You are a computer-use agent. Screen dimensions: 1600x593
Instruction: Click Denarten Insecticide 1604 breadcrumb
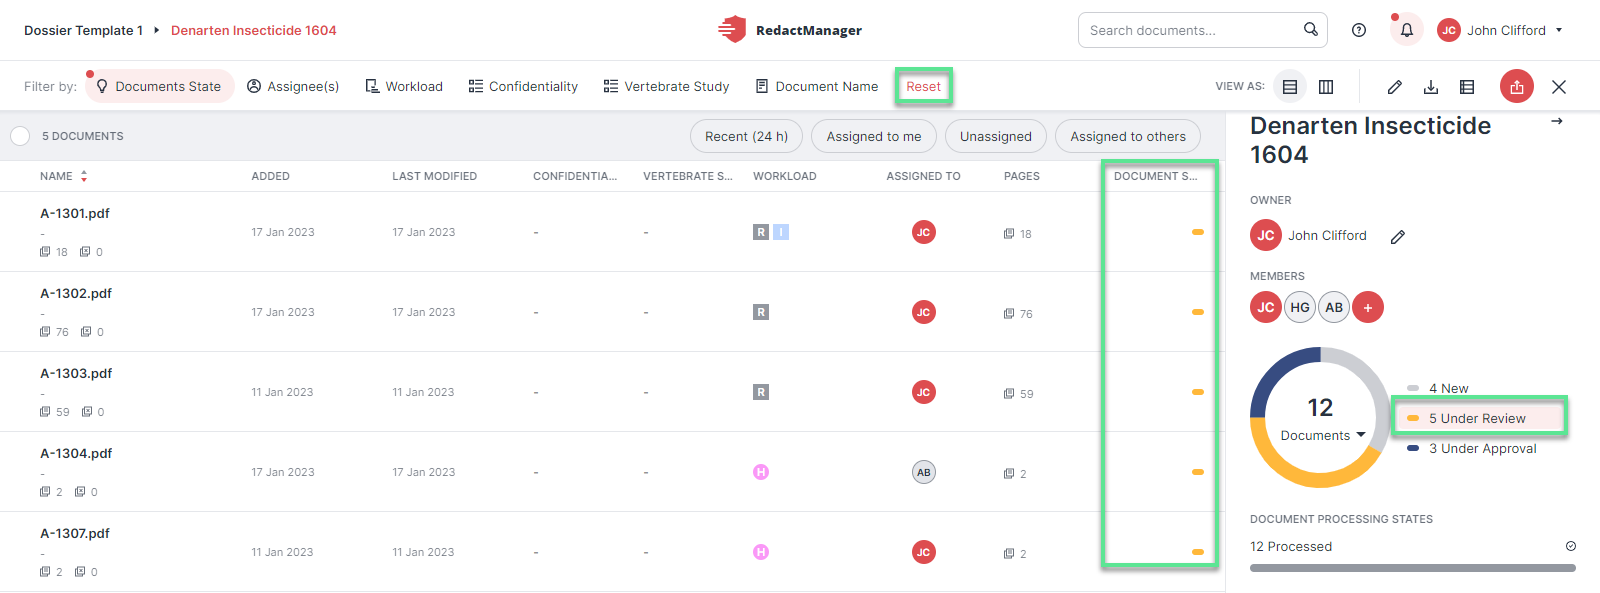click(254, 30)
